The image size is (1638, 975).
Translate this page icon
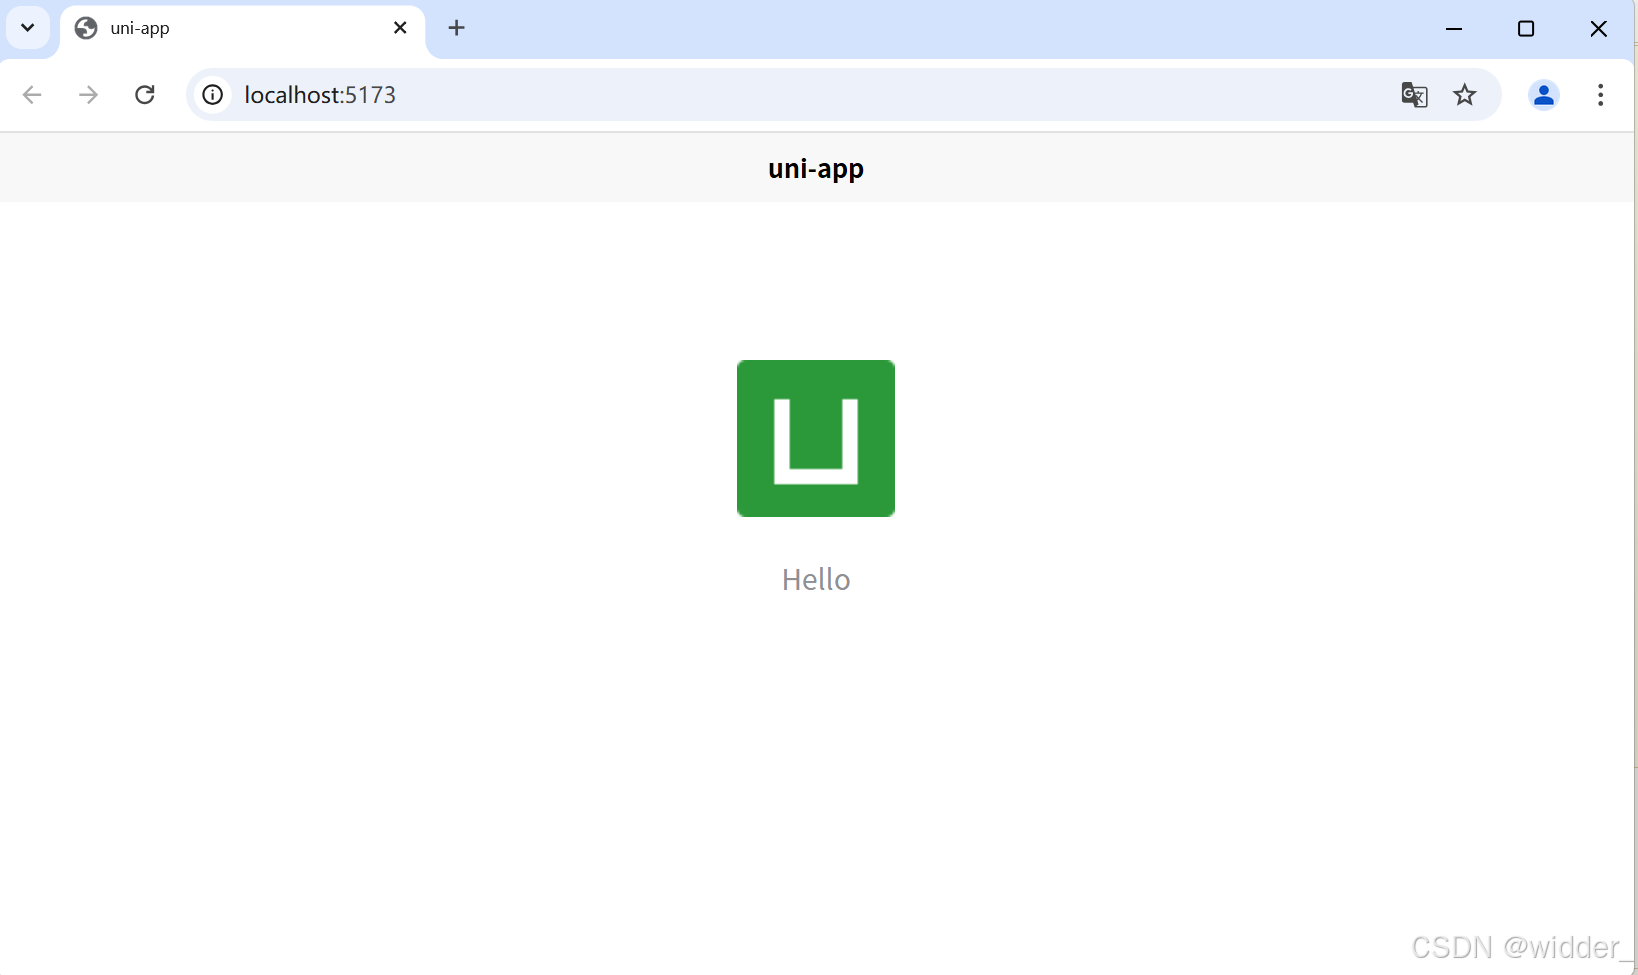tap(1414, 95)
